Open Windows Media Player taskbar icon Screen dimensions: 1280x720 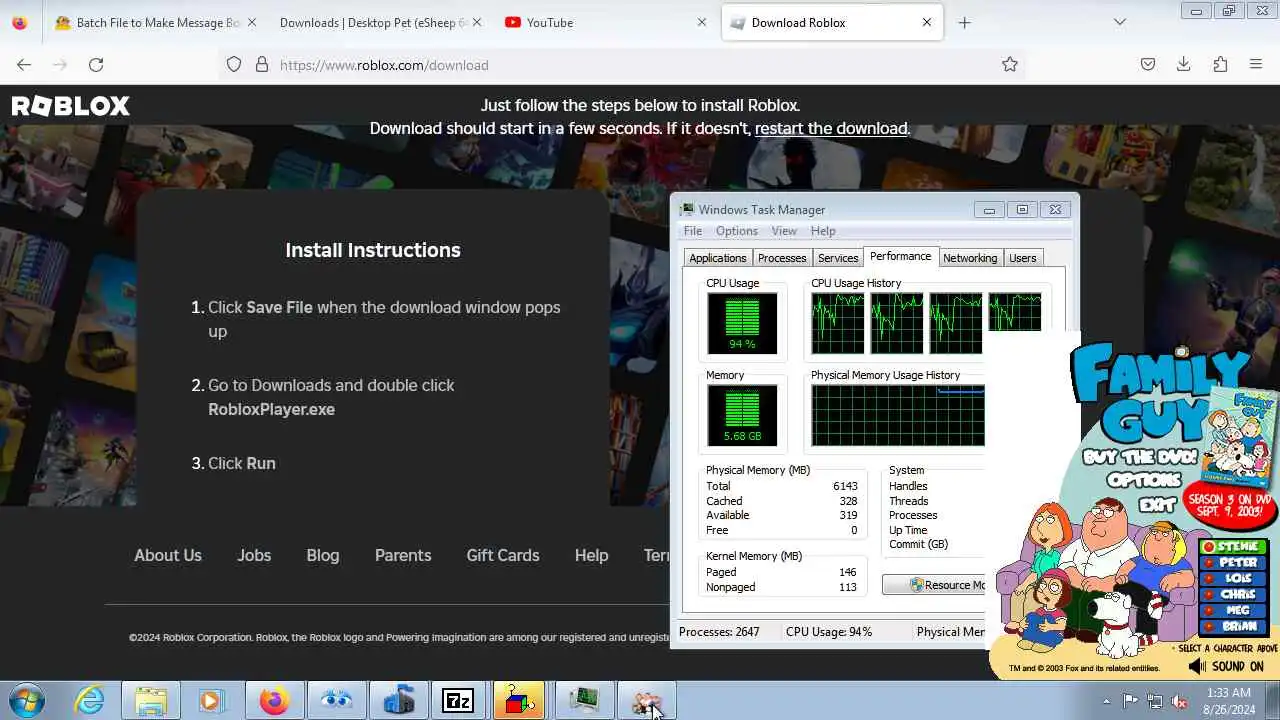coord(211,701)
